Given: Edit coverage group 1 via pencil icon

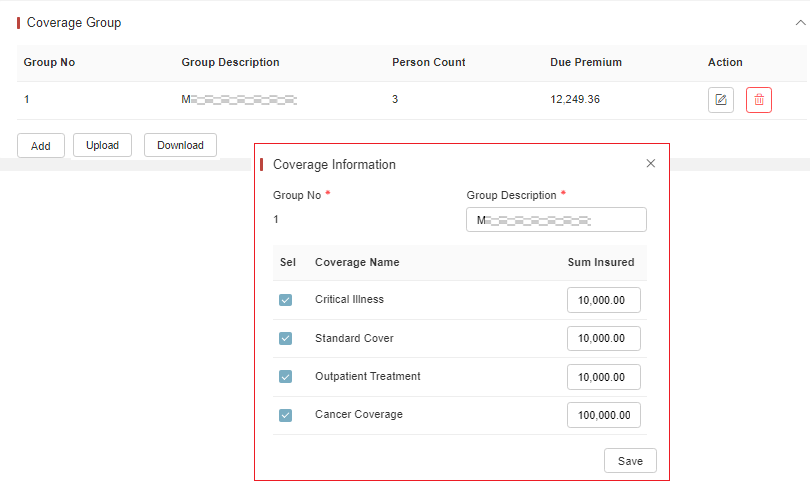Looking at the screenshot, I should click(721, 100).
